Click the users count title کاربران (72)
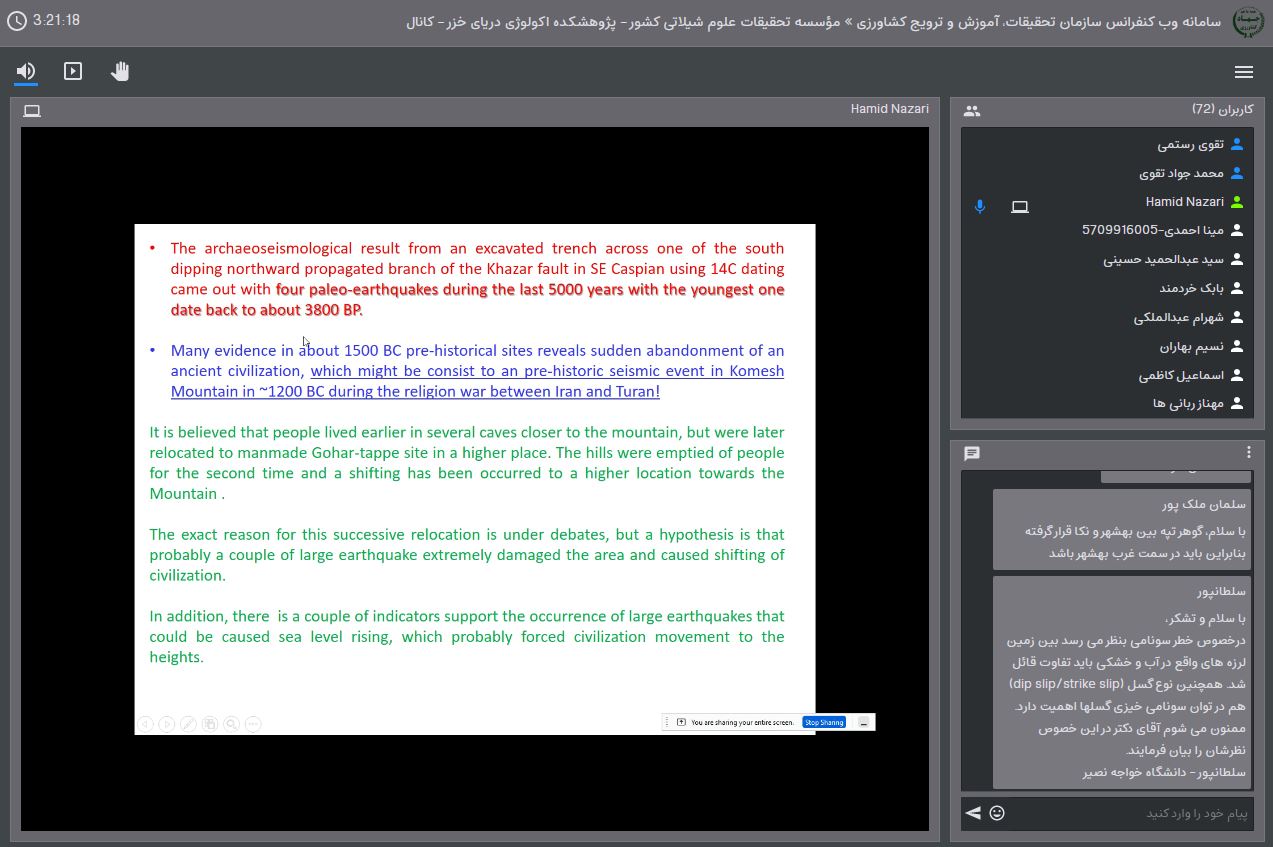The height and width of the screenshot is (847, 1273). click(1221, 109)
